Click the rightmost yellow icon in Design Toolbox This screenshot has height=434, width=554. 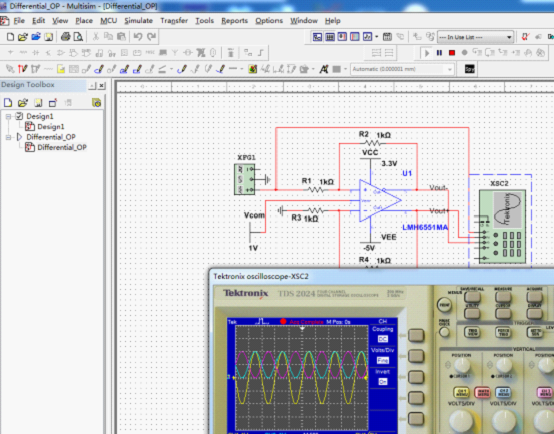(96, 102)
